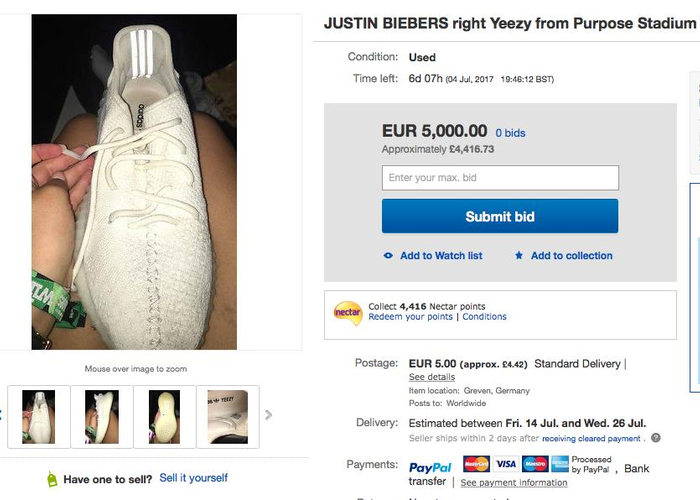Click the Nectar logo icon
Viewport: 700px width, 500px height.
coord(348,312)
